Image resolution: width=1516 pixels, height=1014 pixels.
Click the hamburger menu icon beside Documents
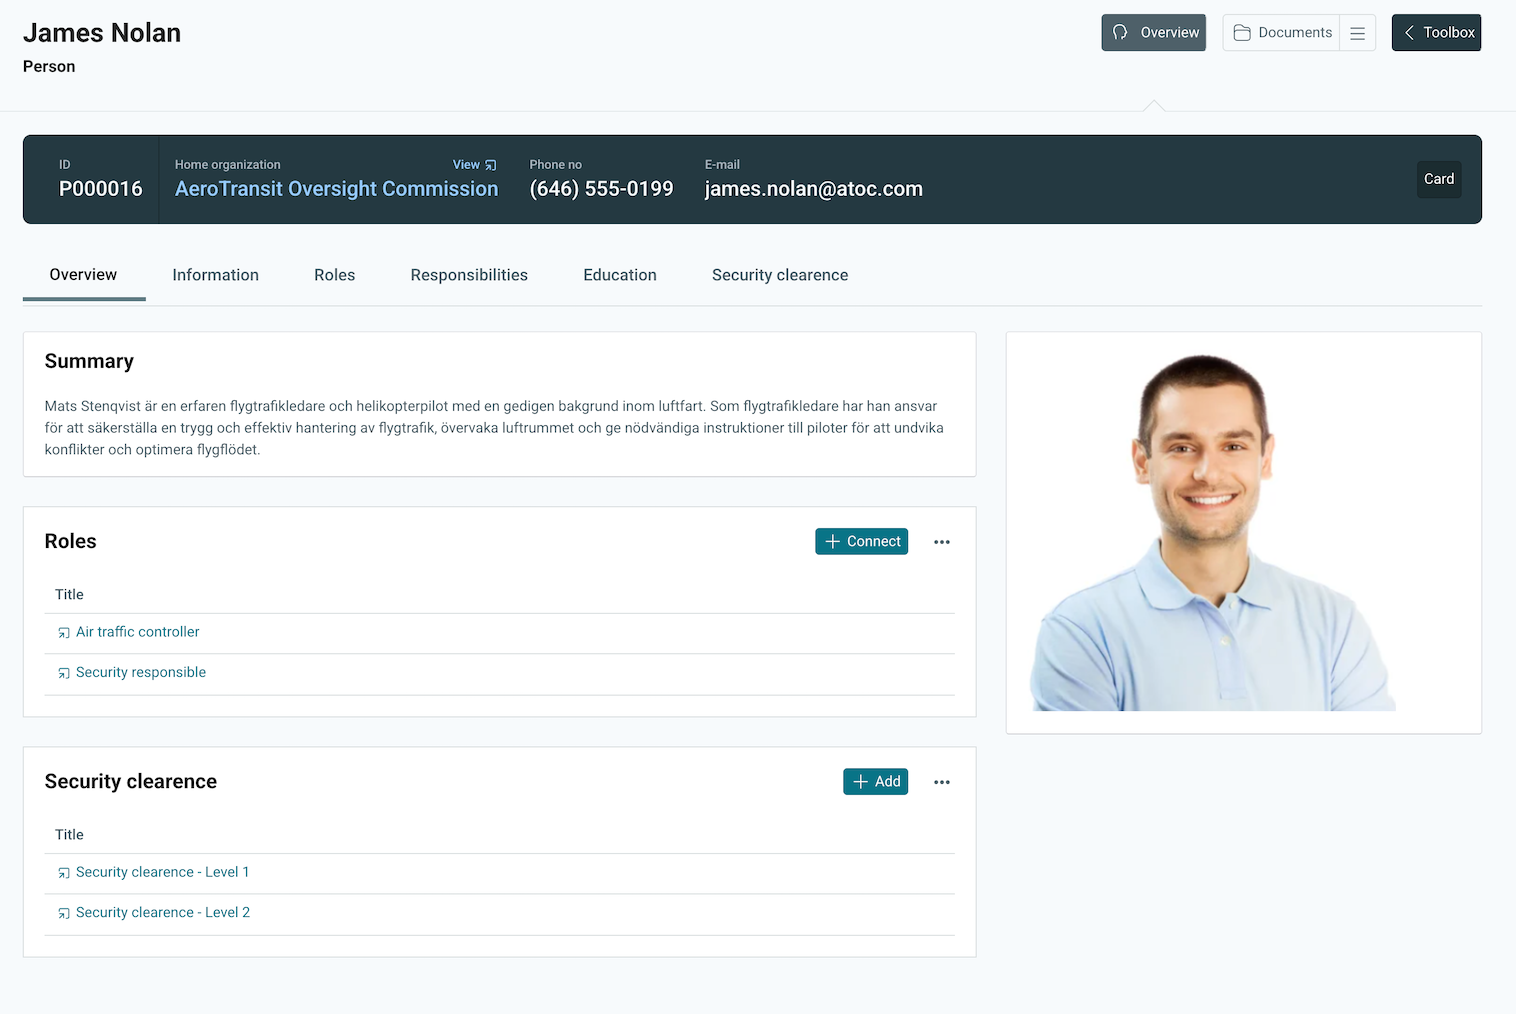coord(1357,33)
